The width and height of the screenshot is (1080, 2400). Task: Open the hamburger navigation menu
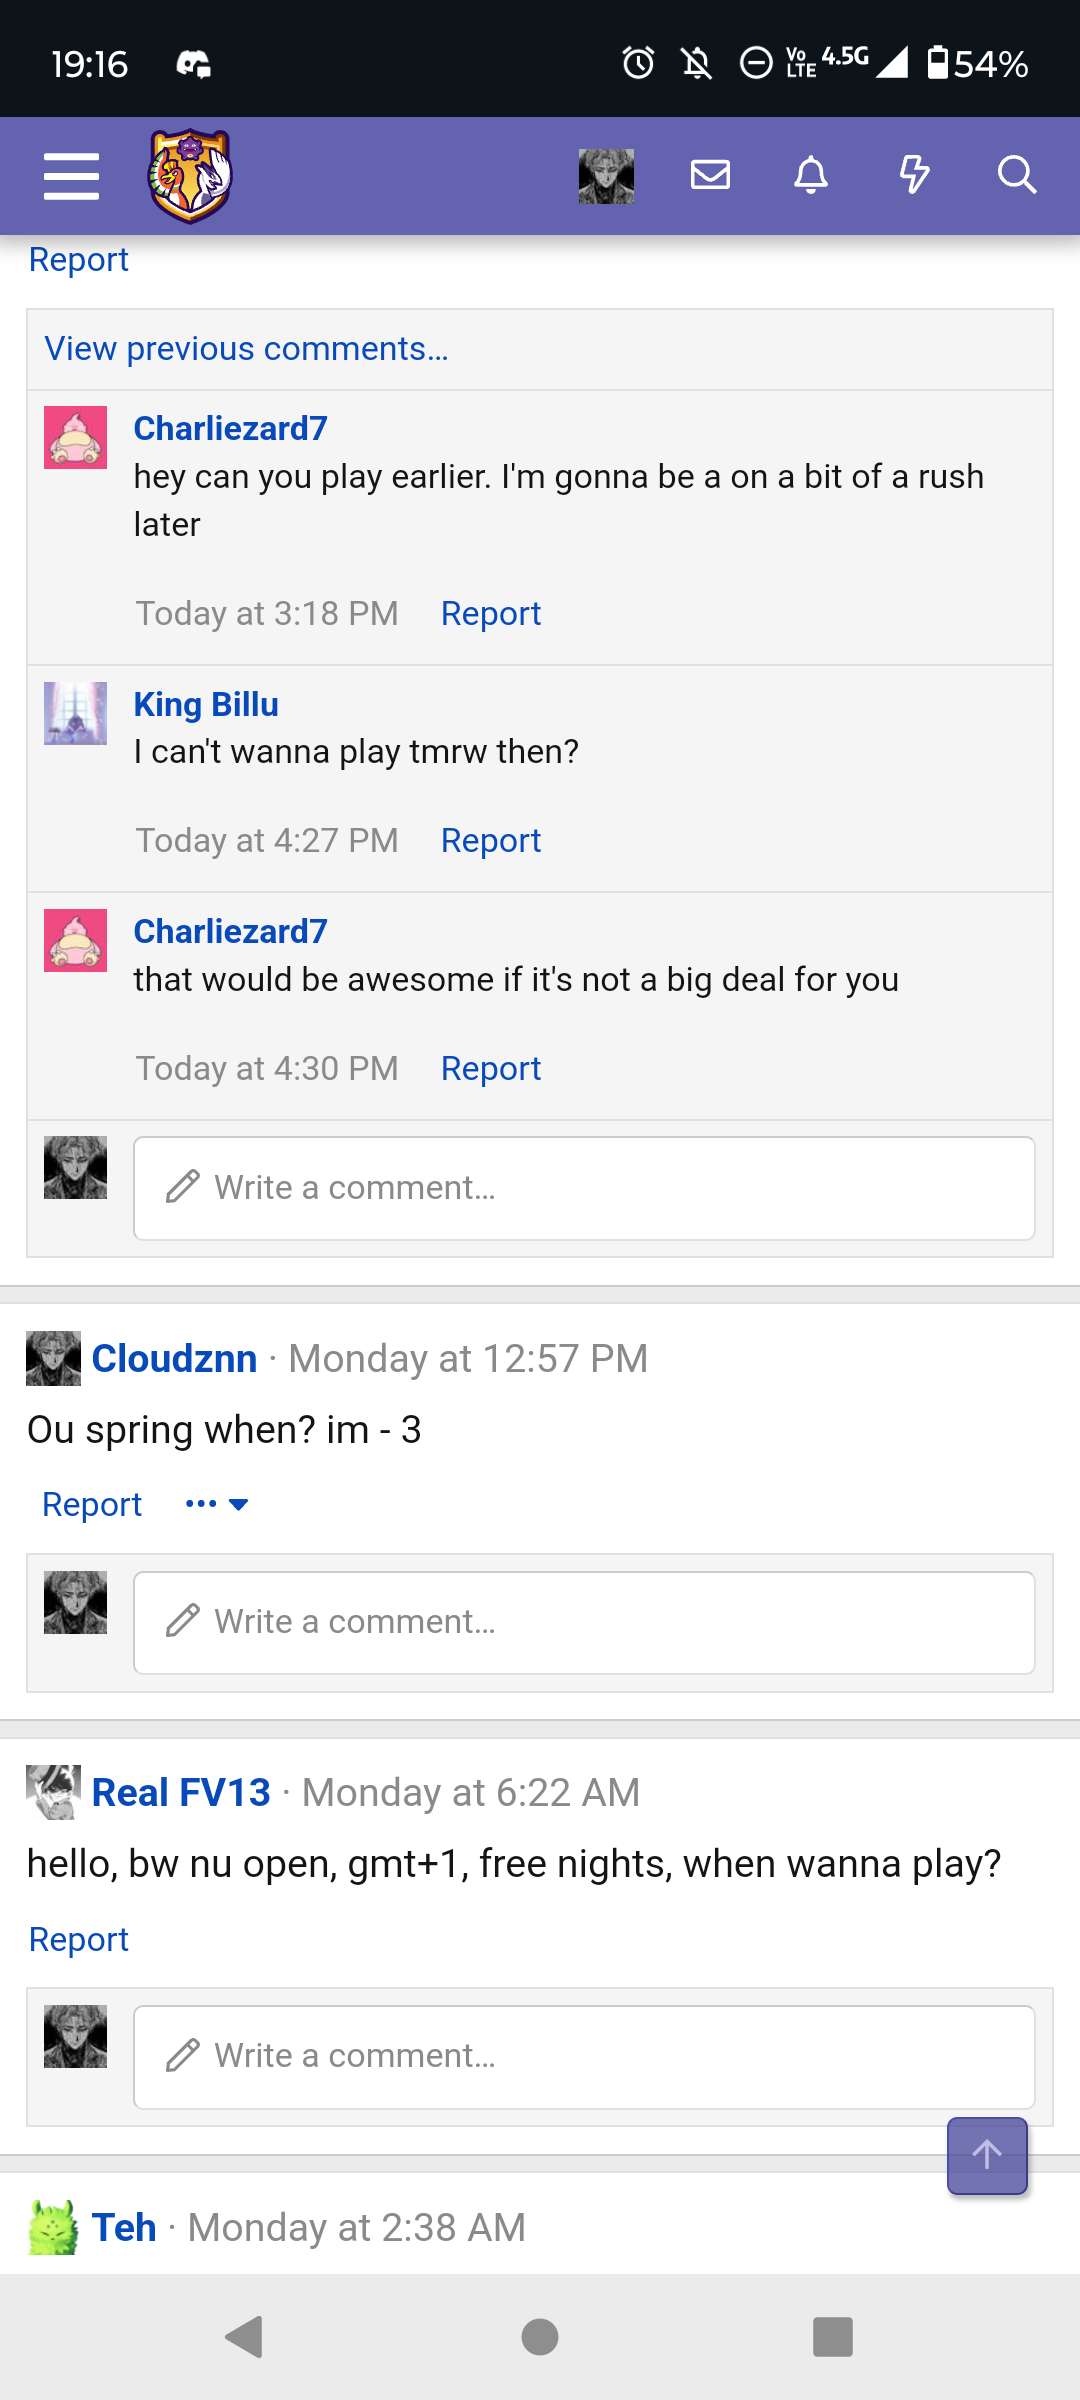(71, 176)
